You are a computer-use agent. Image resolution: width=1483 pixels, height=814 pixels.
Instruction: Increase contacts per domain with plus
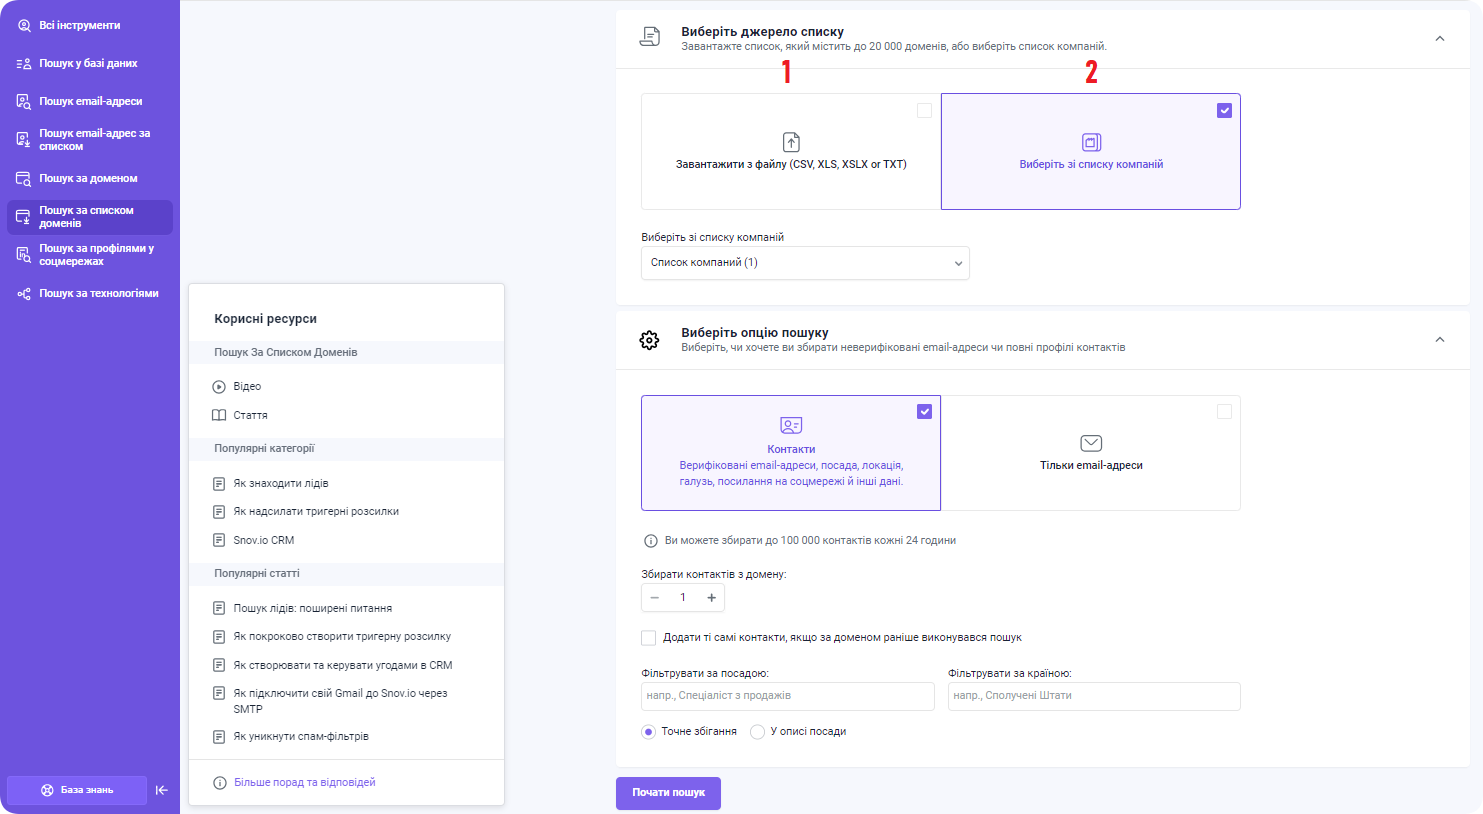point(712,598)
